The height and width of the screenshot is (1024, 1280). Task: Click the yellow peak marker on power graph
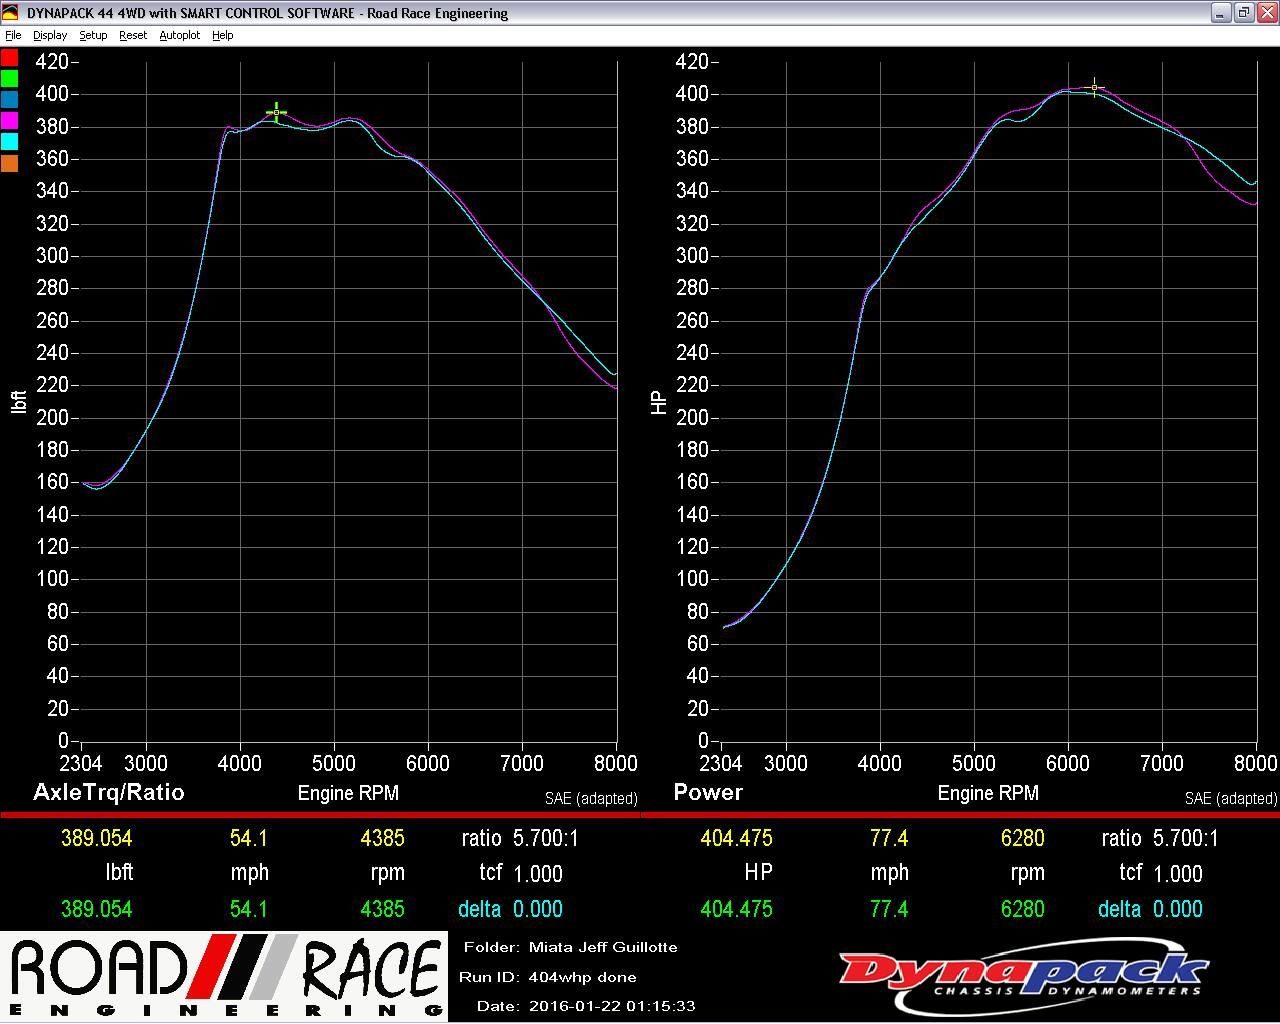[1095, 88]
